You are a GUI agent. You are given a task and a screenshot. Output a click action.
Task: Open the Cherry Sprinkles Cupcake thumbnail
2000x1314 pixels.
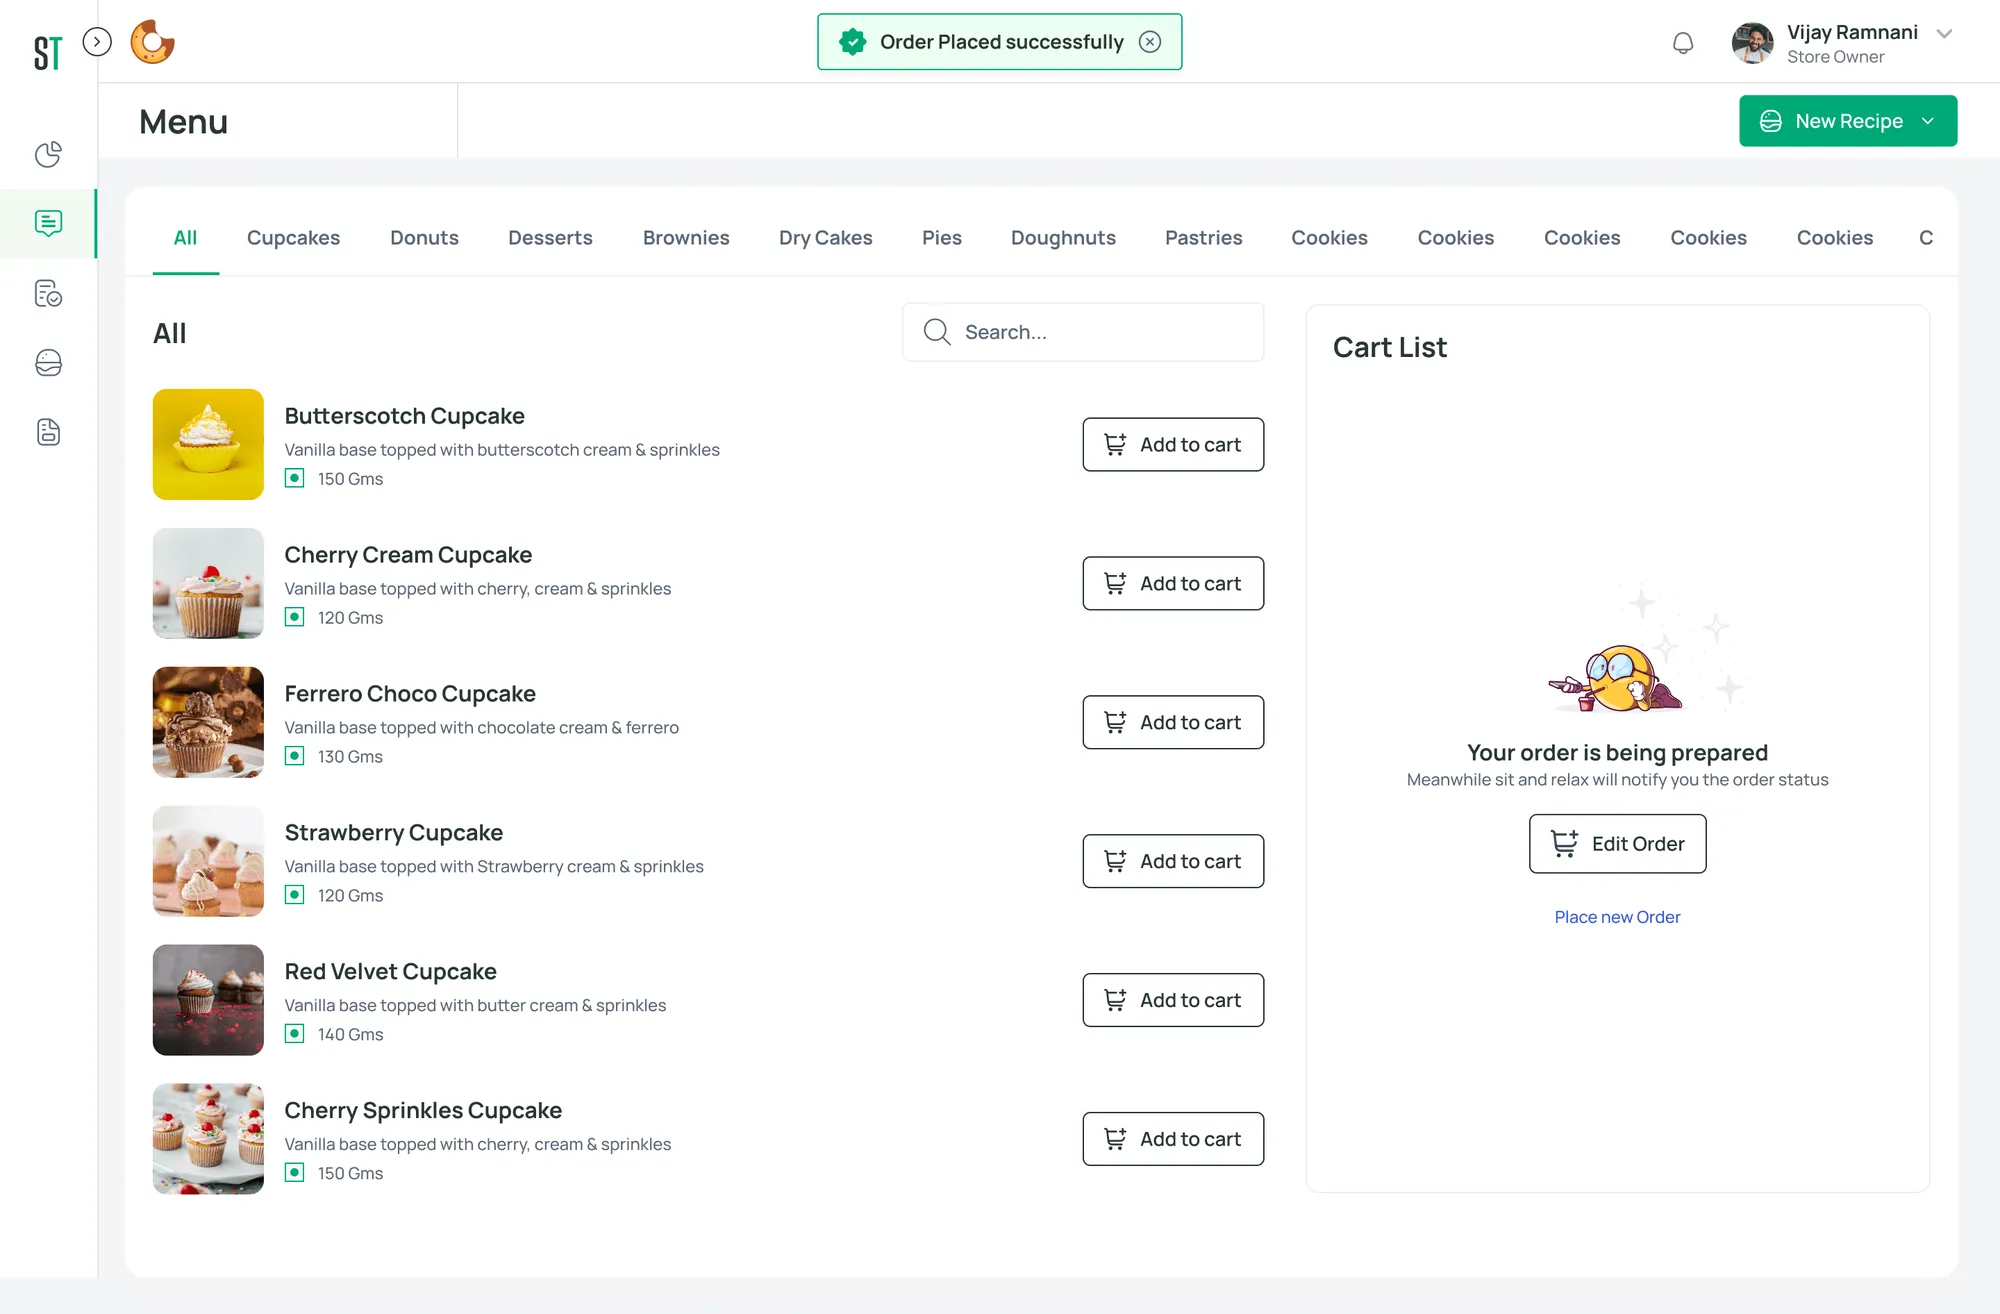coord(208,1139)
